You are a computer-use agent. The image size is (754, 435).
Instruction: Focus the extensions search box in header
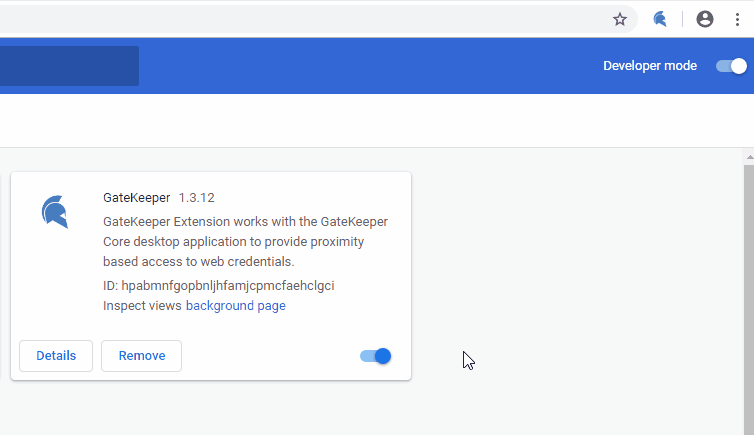pos(69,66)
